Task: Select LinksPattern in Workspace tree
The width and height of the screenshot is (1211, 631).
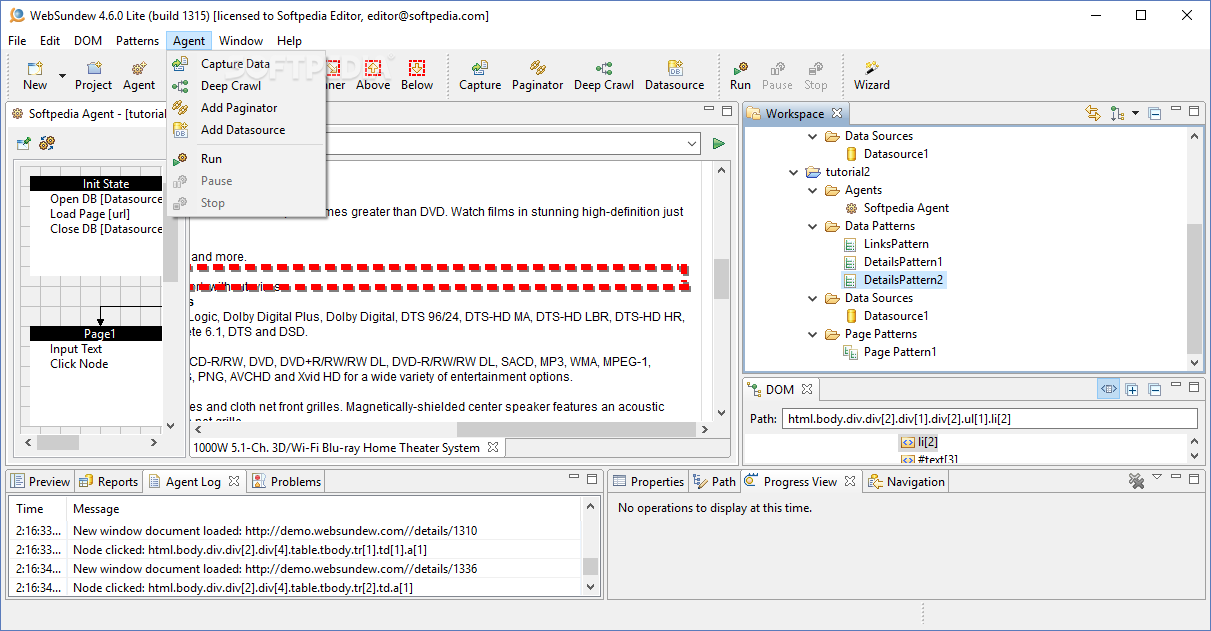Action: 896,244
